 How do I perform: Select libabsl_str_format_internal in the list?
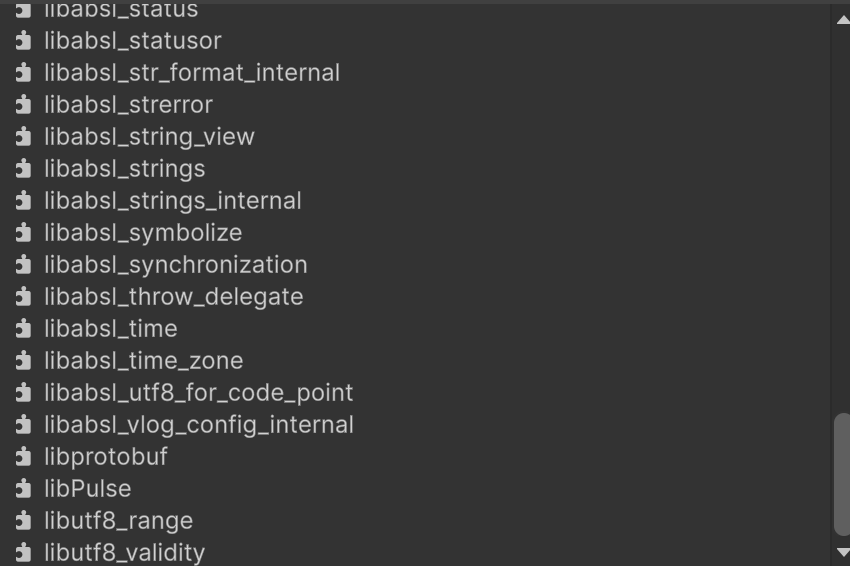pyautogui.click(x=192, y=73)
